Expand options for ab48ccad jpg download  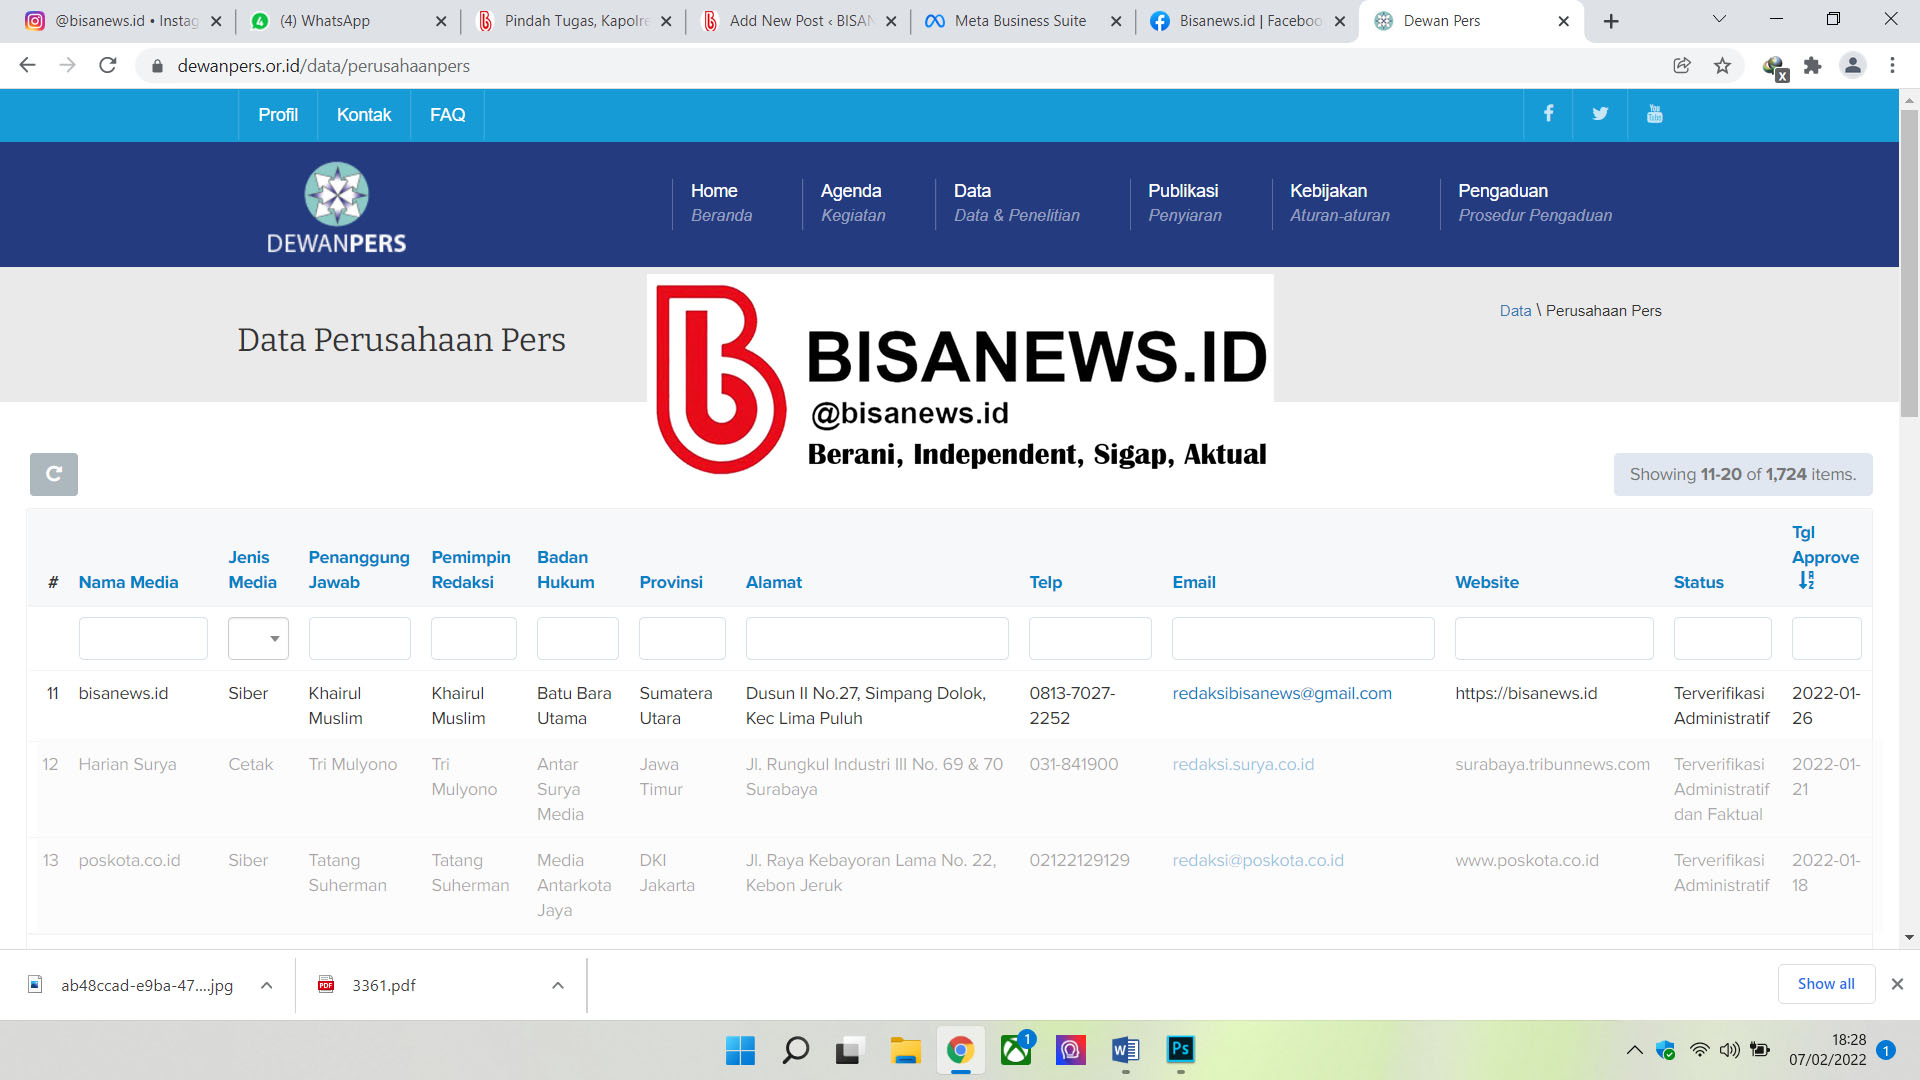pyautogui.click(x=267, y=986)
